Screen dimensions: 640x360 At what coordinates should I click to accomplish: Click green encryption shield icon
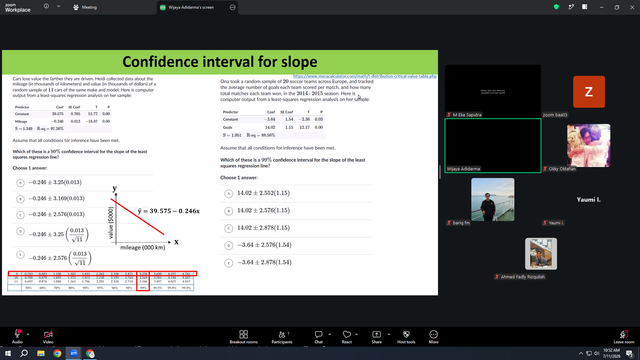click(556, 7)
